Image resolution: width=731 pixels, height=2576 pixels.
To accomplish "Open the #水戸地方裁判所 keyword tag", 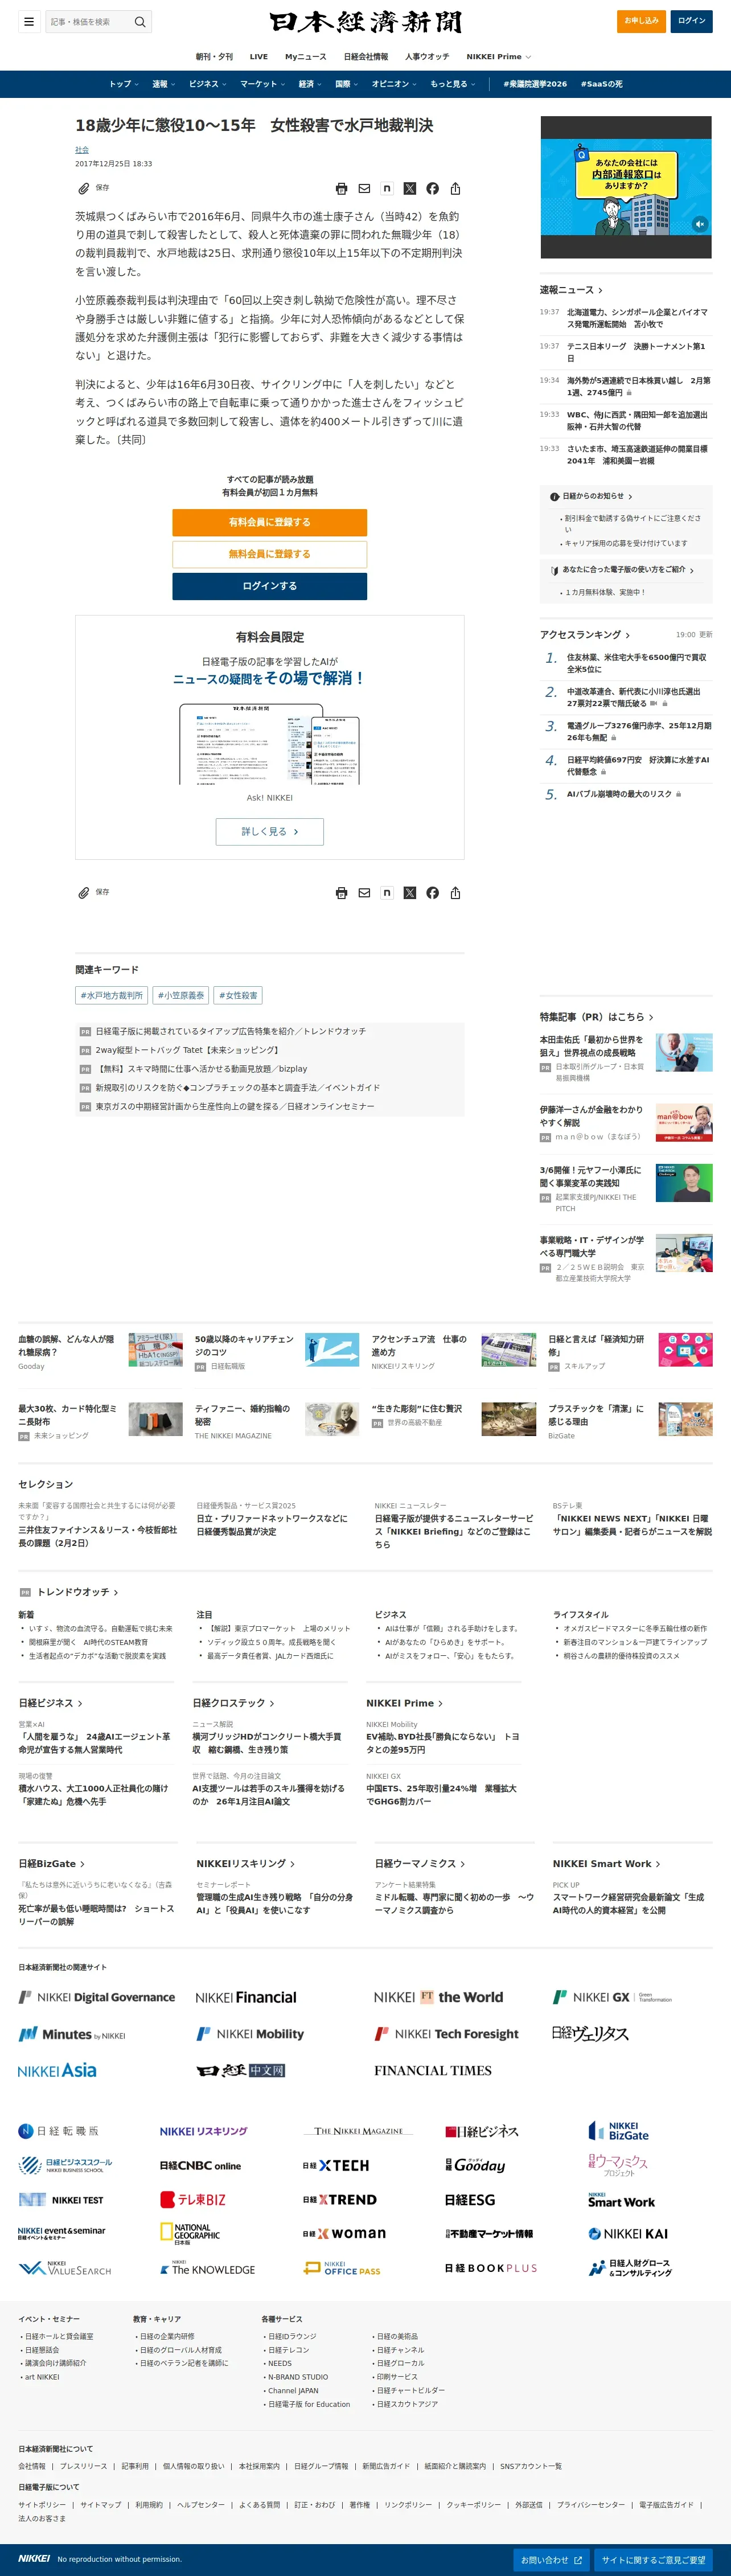I will point(112,995).
